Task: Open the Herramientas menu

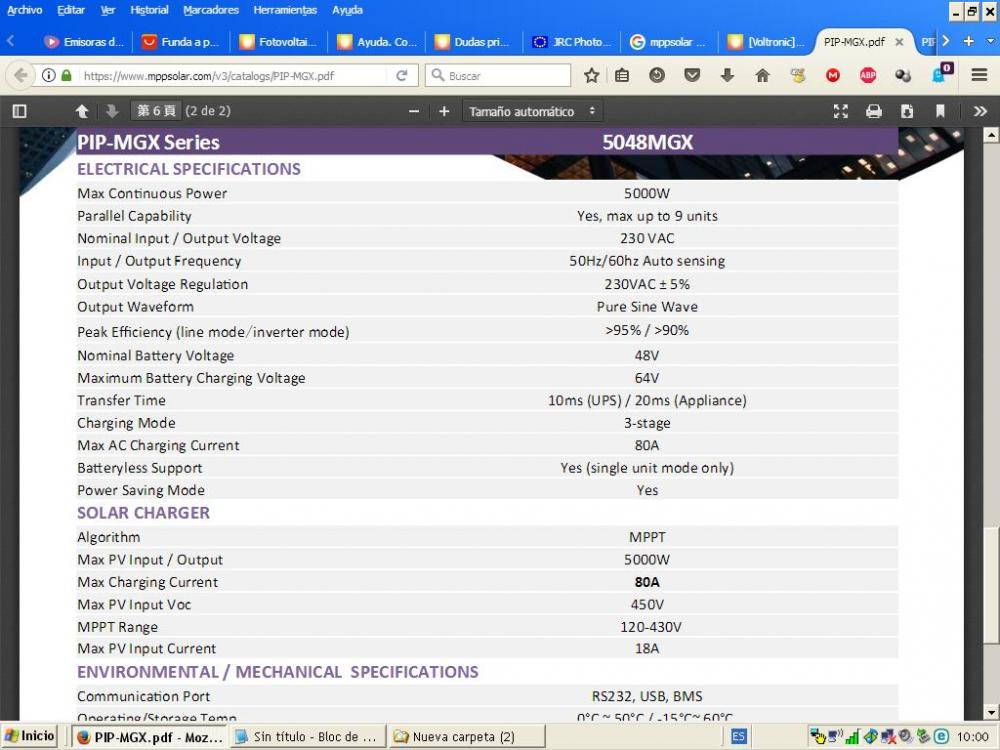Action: tap(285, 10)
